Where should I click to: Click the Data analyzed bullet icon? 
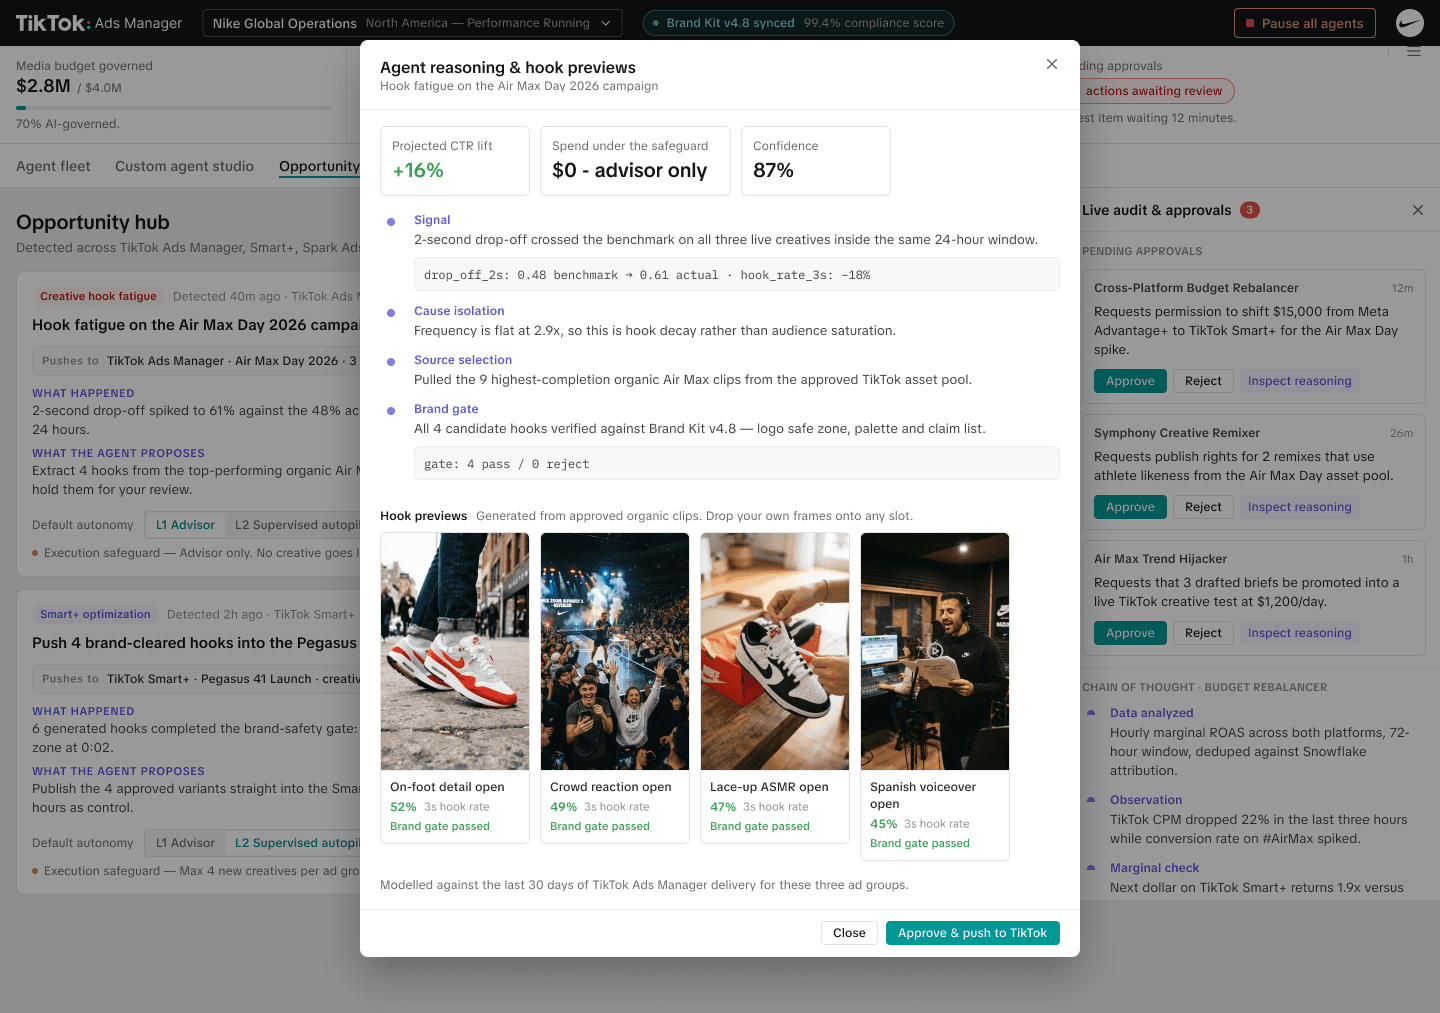click(1091, 713)
